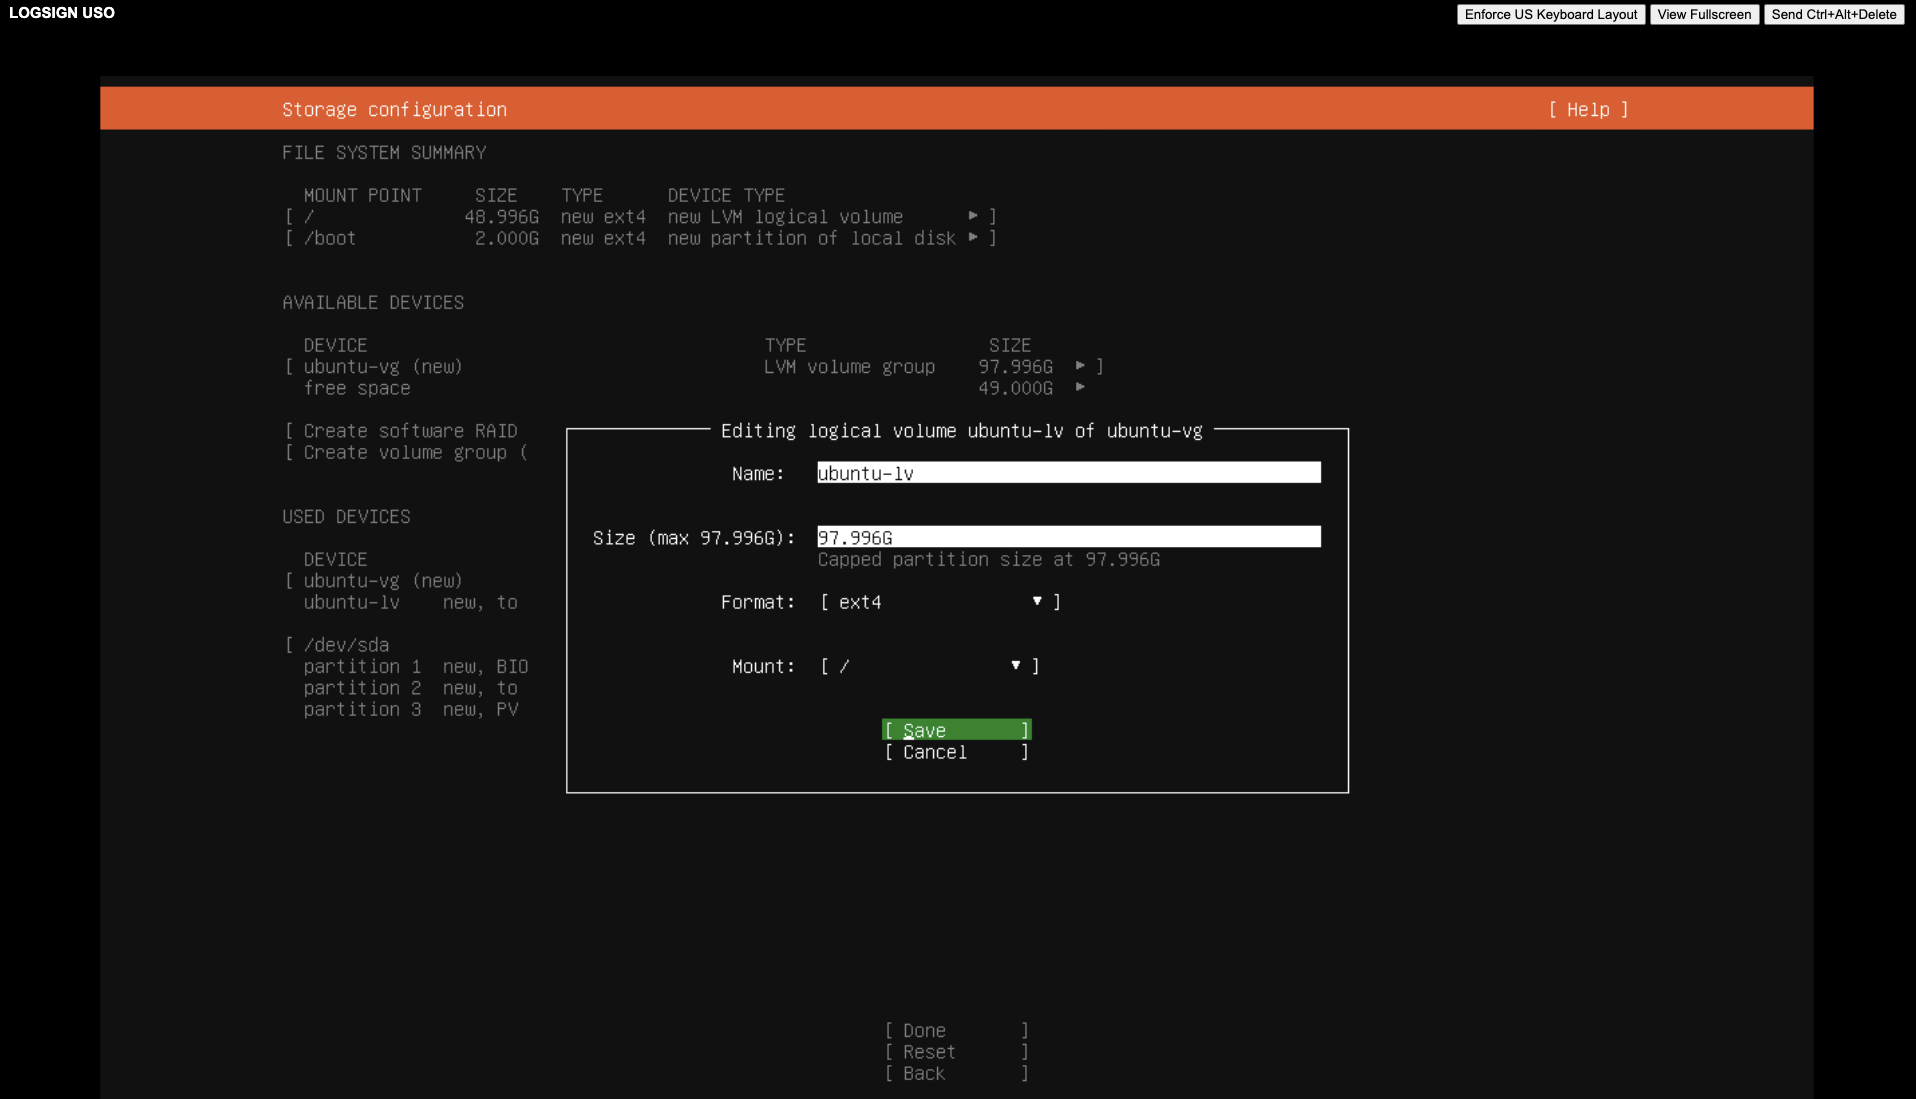Select Create volume group option
This screenshot has height=1099, width=1916.
405,452
